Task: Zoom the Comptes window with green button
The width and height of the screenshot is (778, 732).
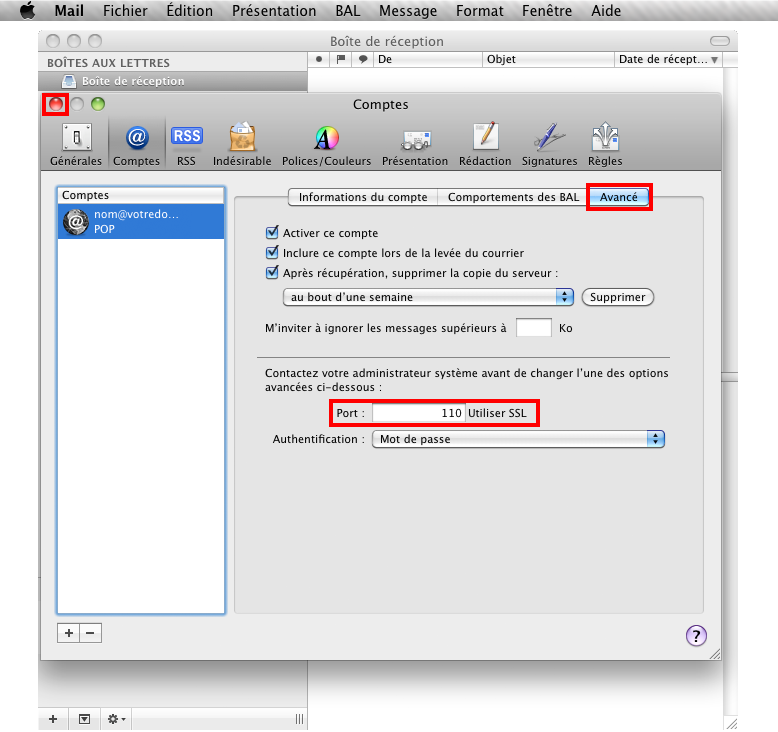Action: [98, 104]
